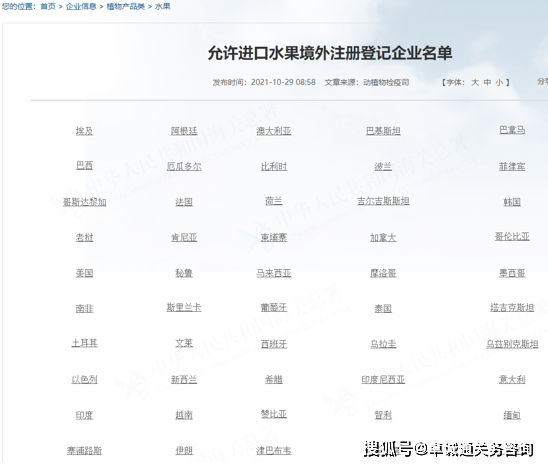This screenshot has height=466, width=548.
Task: Set font size to 大
Action: point(475,83)
